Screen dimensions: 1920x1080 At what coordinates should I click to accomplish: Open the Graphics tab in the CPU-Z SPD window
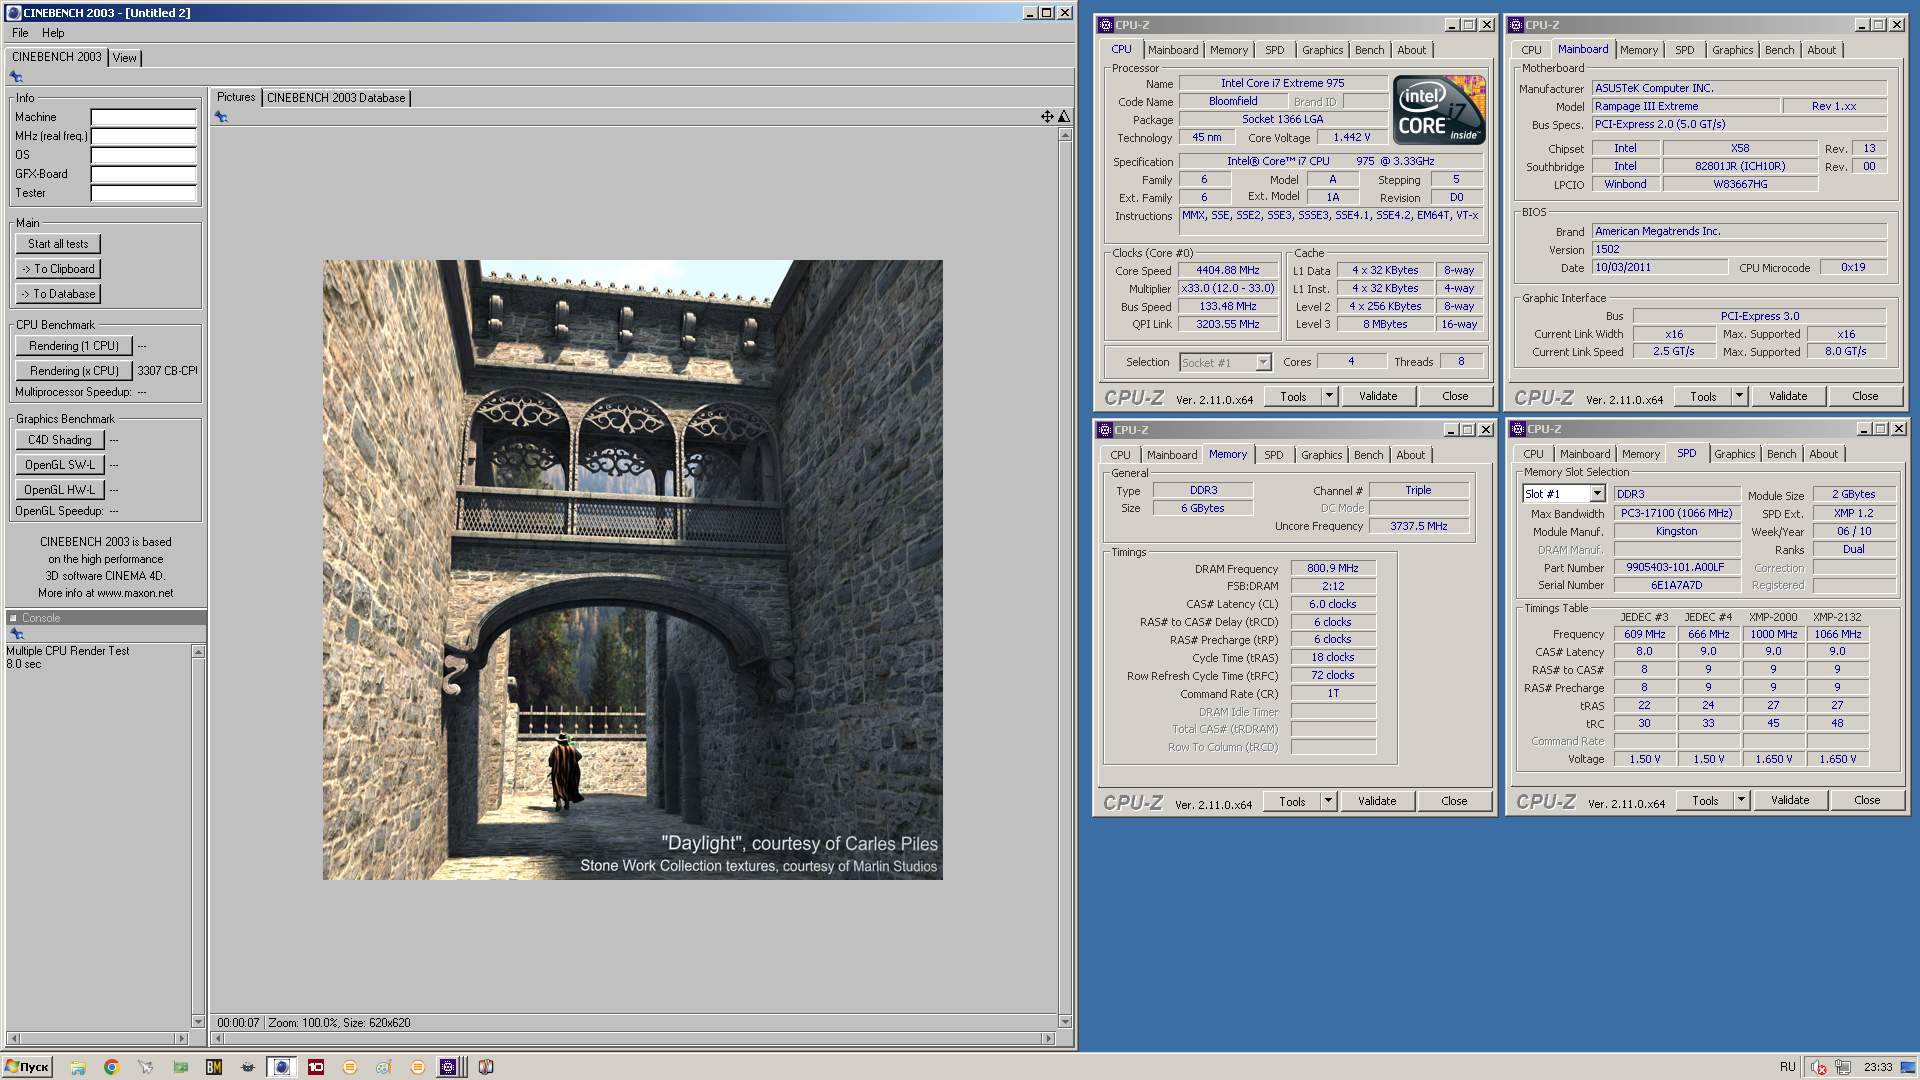coord(1734,454)
